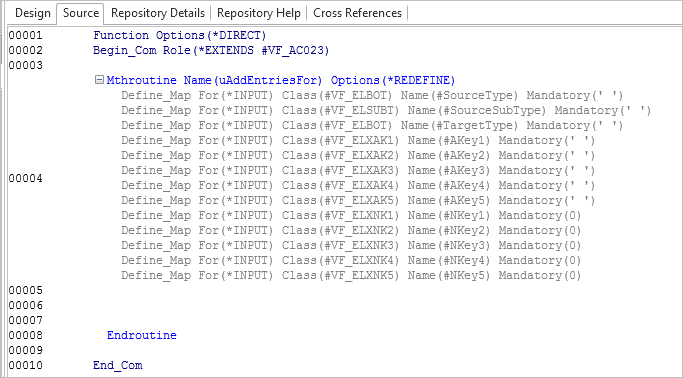This screenshot has height=378, width=683.
Task: Click the Define_Map #NKey1 line
Action: click(351, 216)
